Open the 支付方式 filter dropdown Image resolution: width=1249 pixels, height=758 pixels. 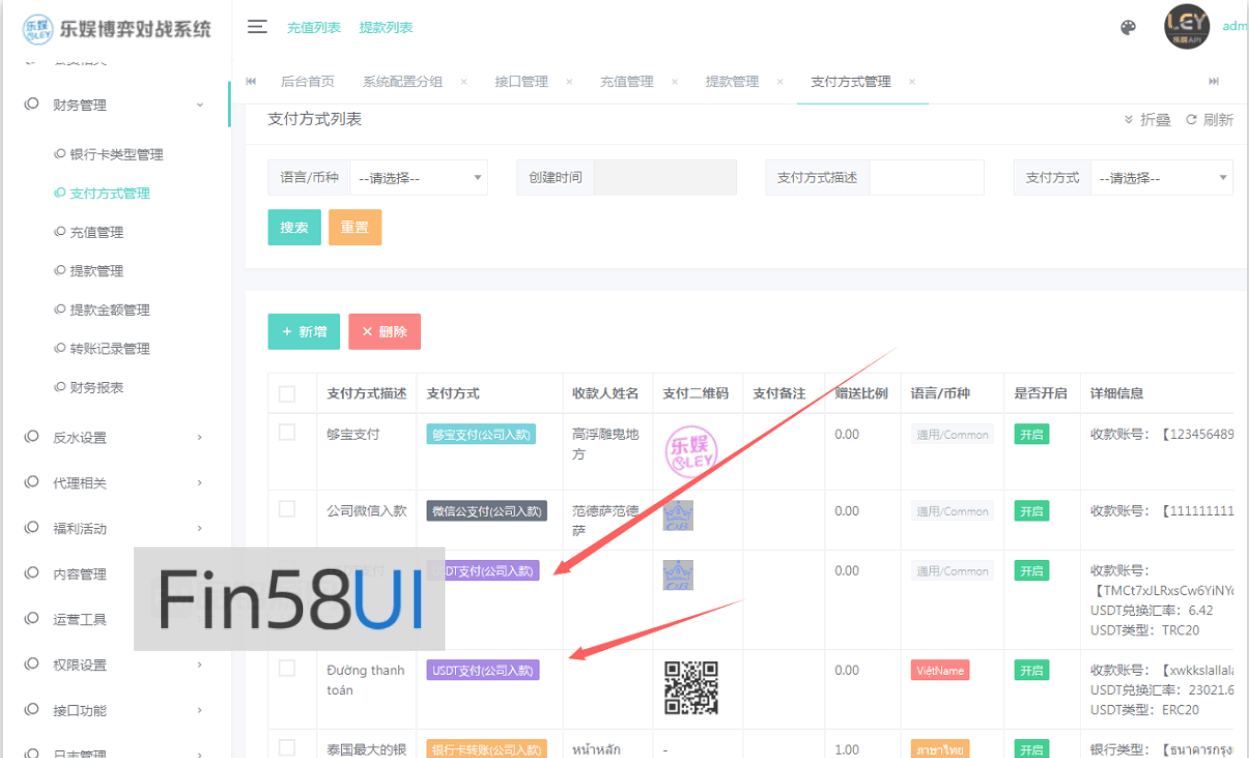tap(1161, 177)
